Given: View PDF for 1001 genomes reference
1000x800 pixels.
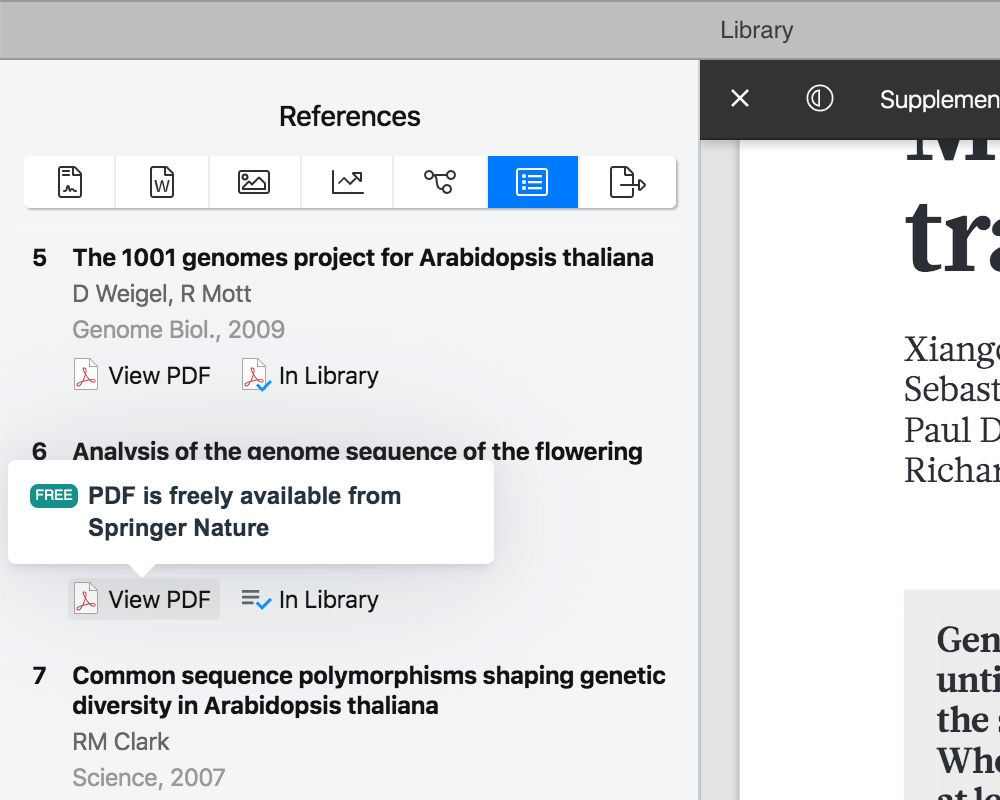Looking at the screenshot, I should (x=143, y=376).
